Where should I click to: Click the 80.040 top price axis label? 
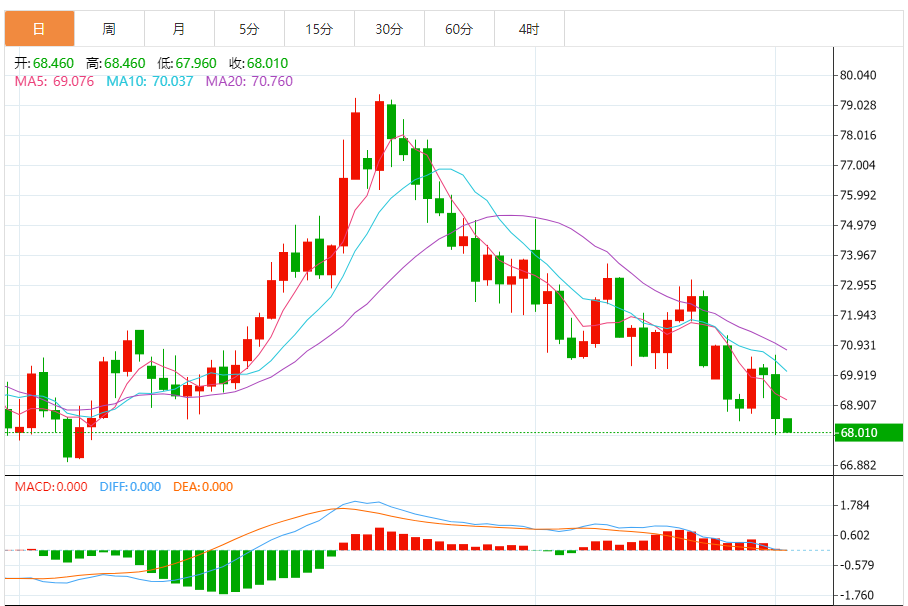(x=858, y=76)
